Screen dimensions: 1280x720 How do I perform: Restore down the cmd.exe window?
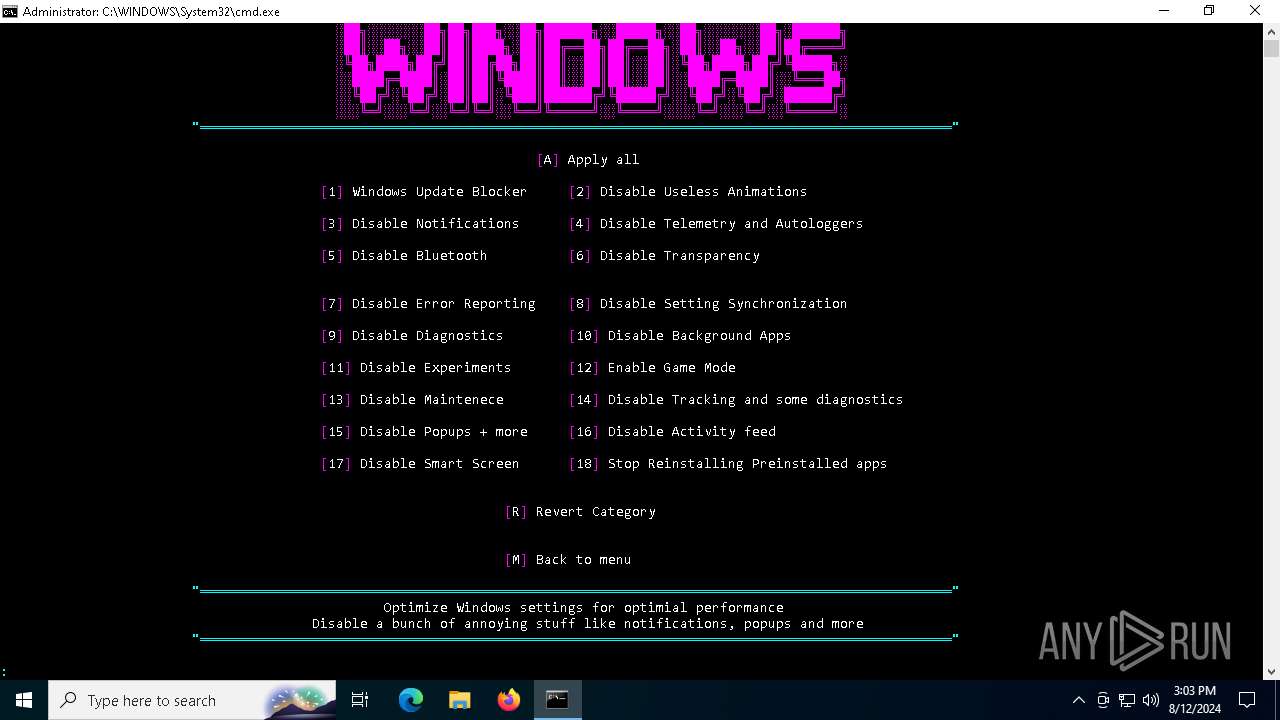click(1209, 11)
